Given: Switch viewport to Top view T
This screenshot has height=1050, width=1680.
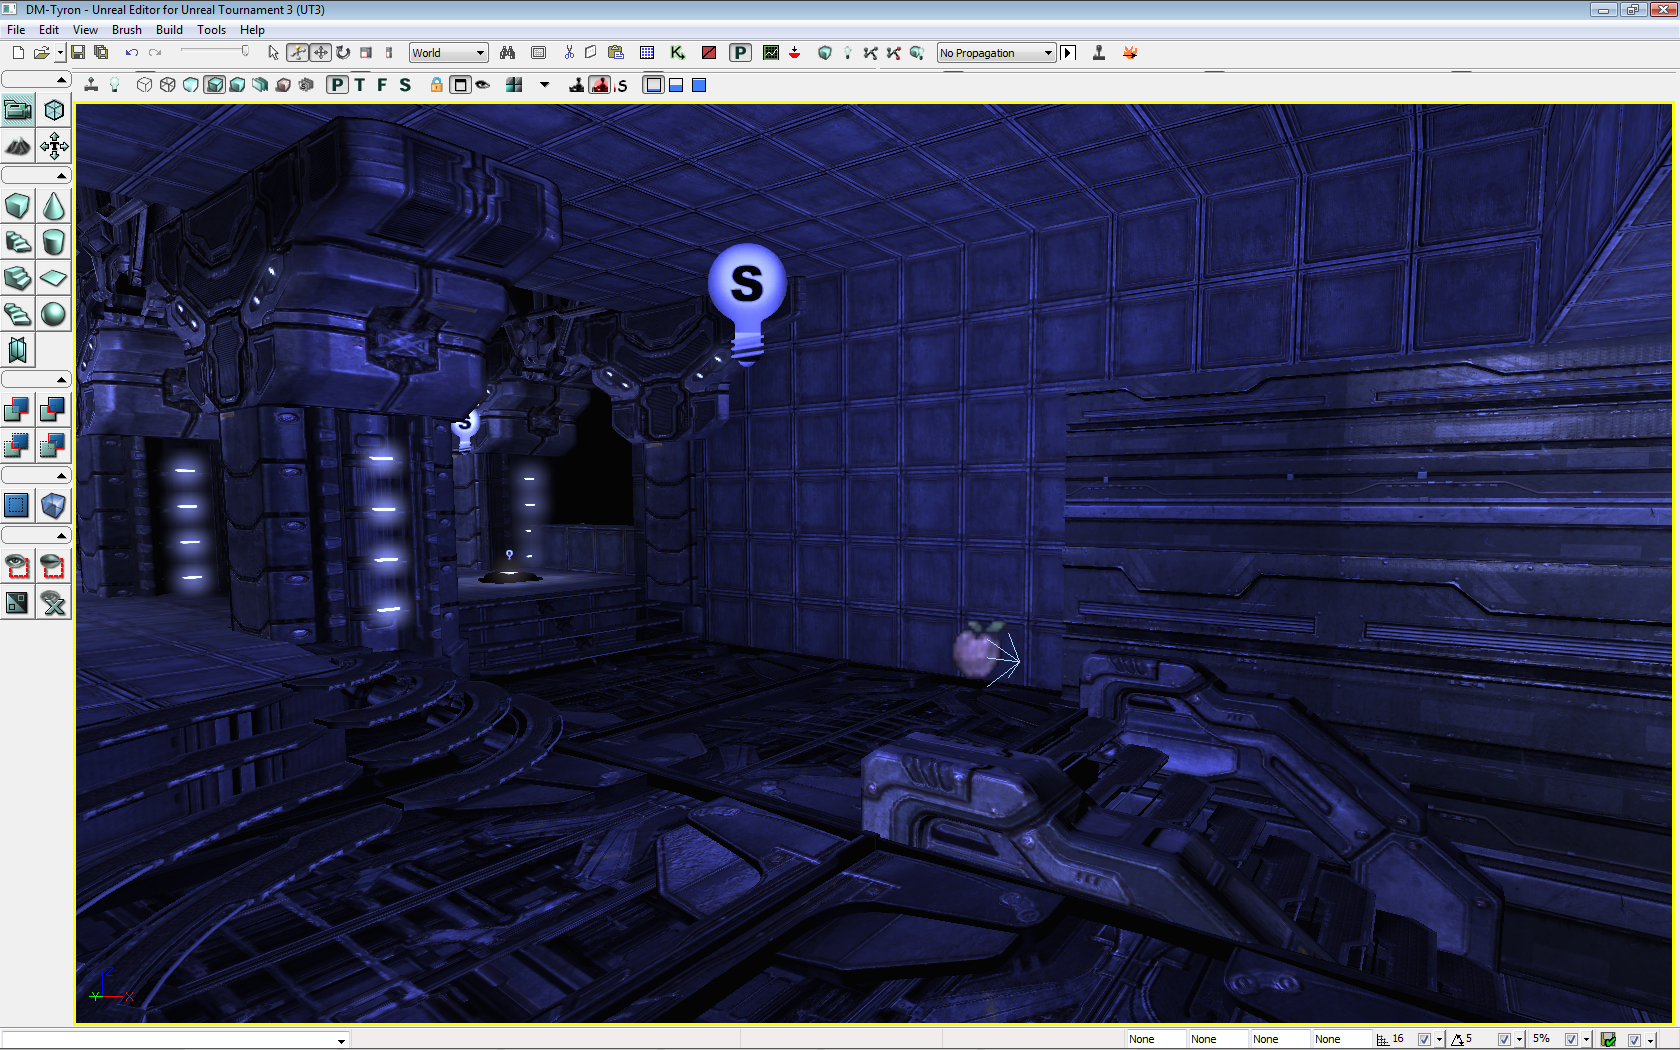Looking at the screenshot, I should point(360,85).
